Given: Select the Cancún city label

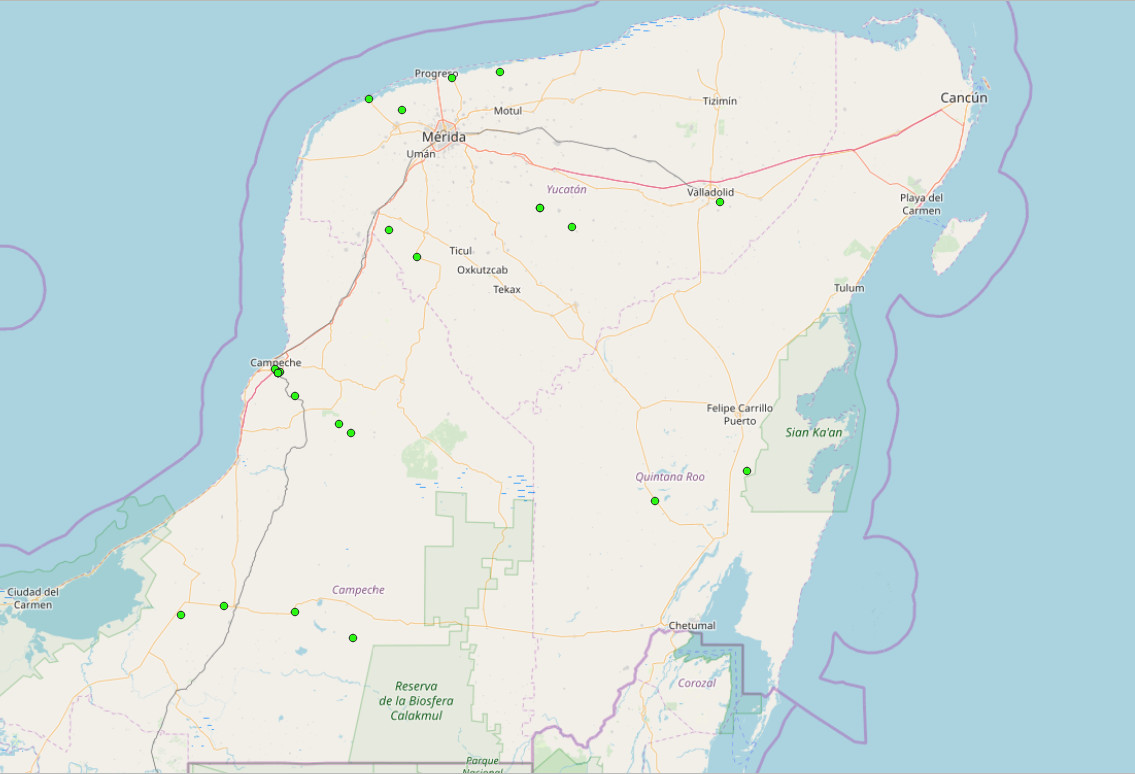Looking at the screenshot, I should coord(963,98).
